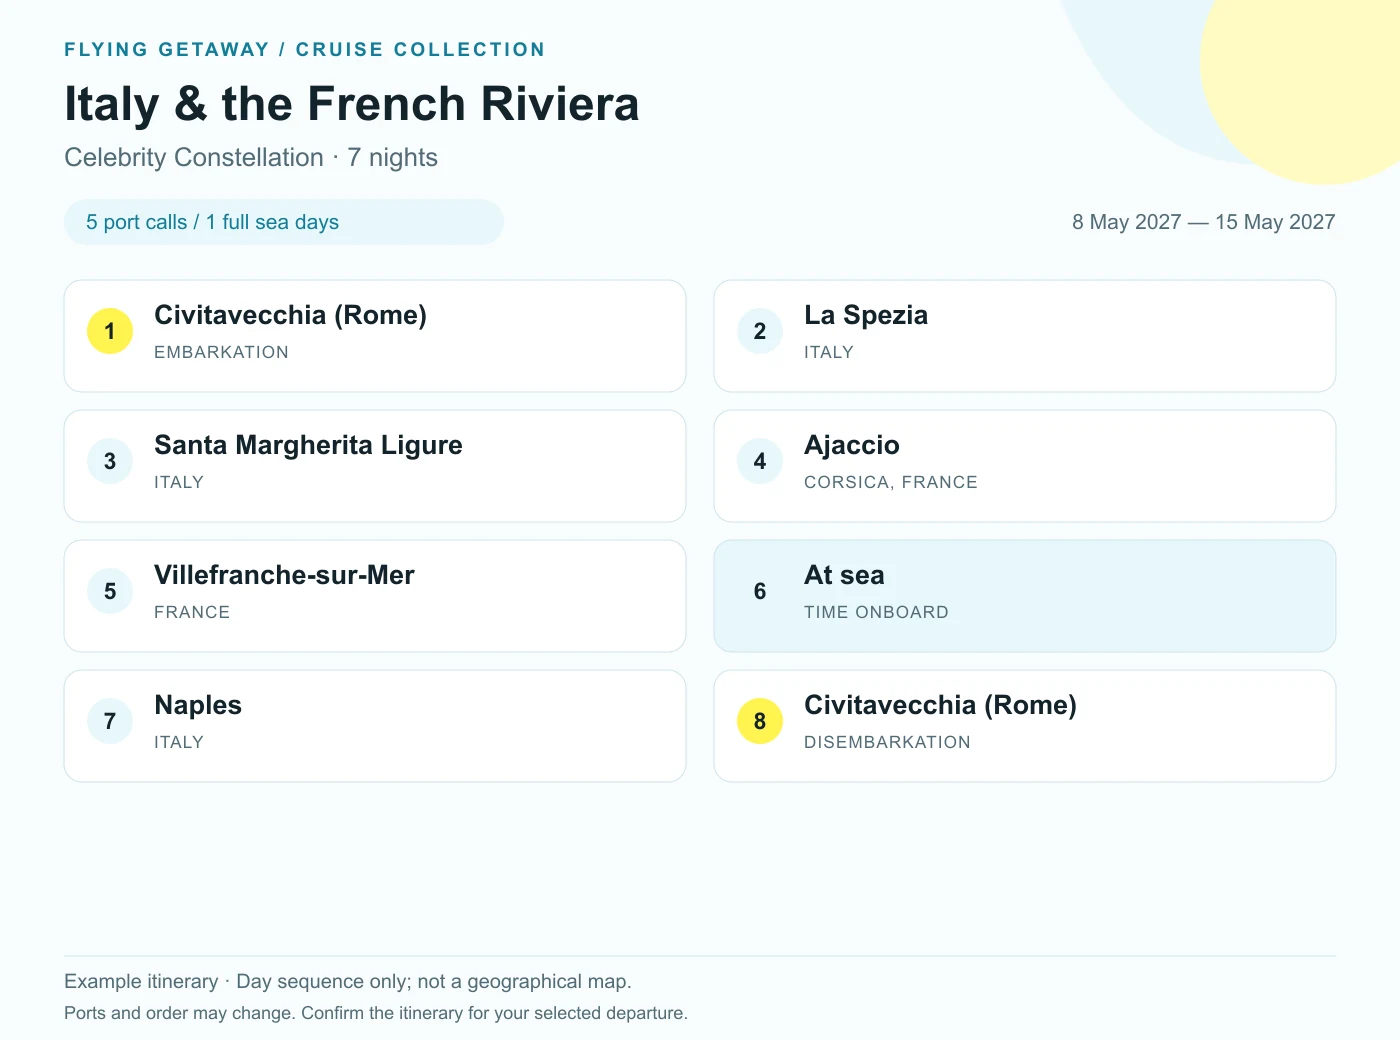1400x1040 pixels.
Task: Click the Flying Getaway / Cruise Collection breadcrumb
Action: click(x=305, y=49)
